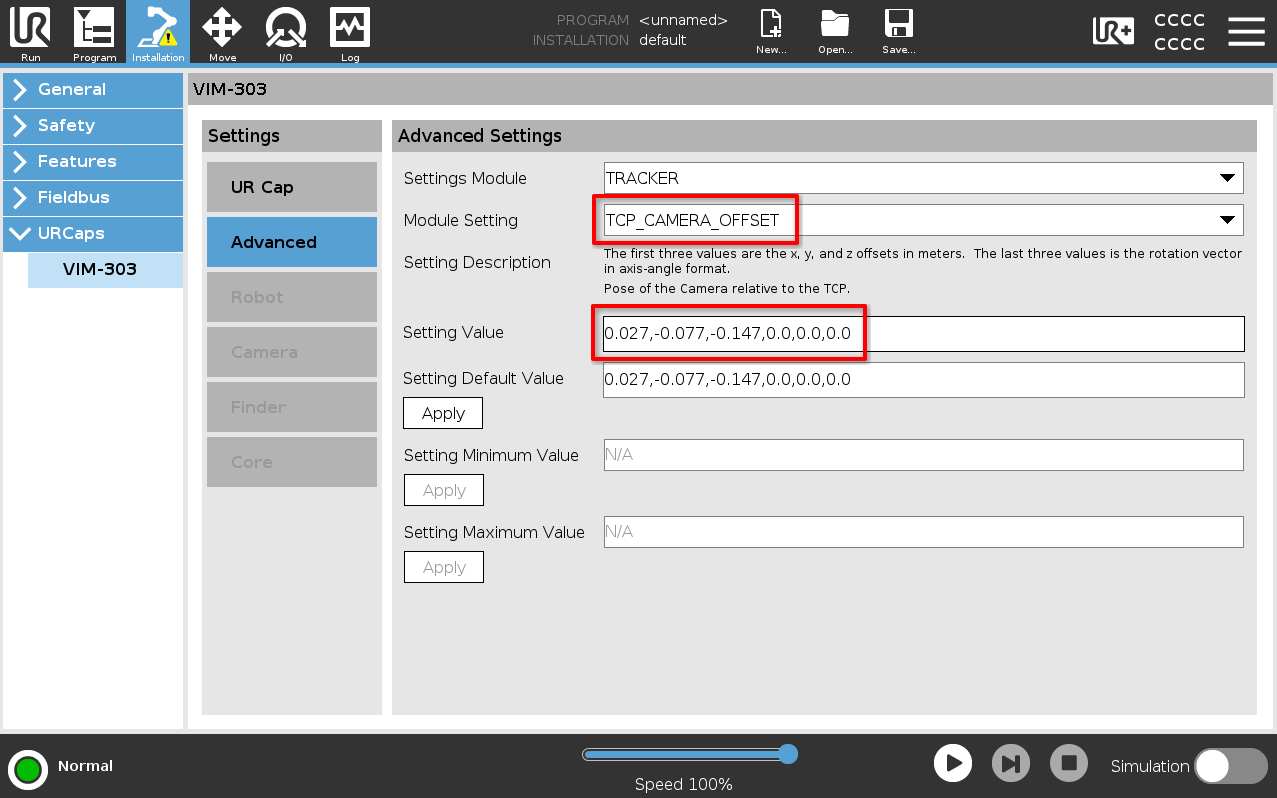
Task: Click the Setting Description label
Action: (477, 262)
